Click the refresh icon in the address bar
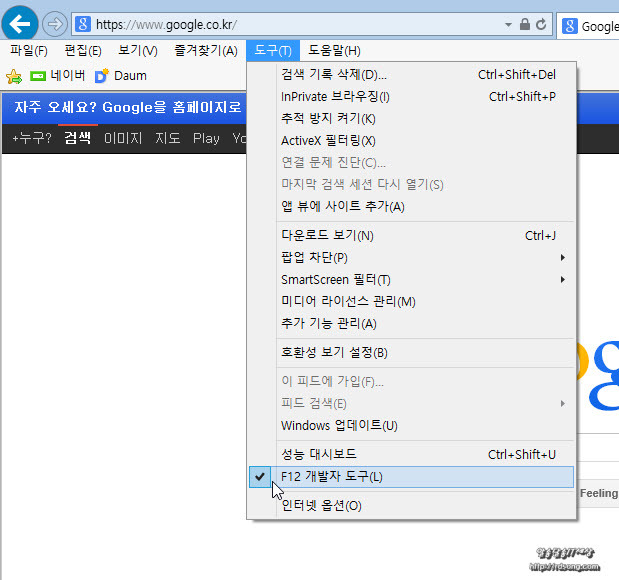This screenshot has height=580, width=619. [x=541, y=24]
